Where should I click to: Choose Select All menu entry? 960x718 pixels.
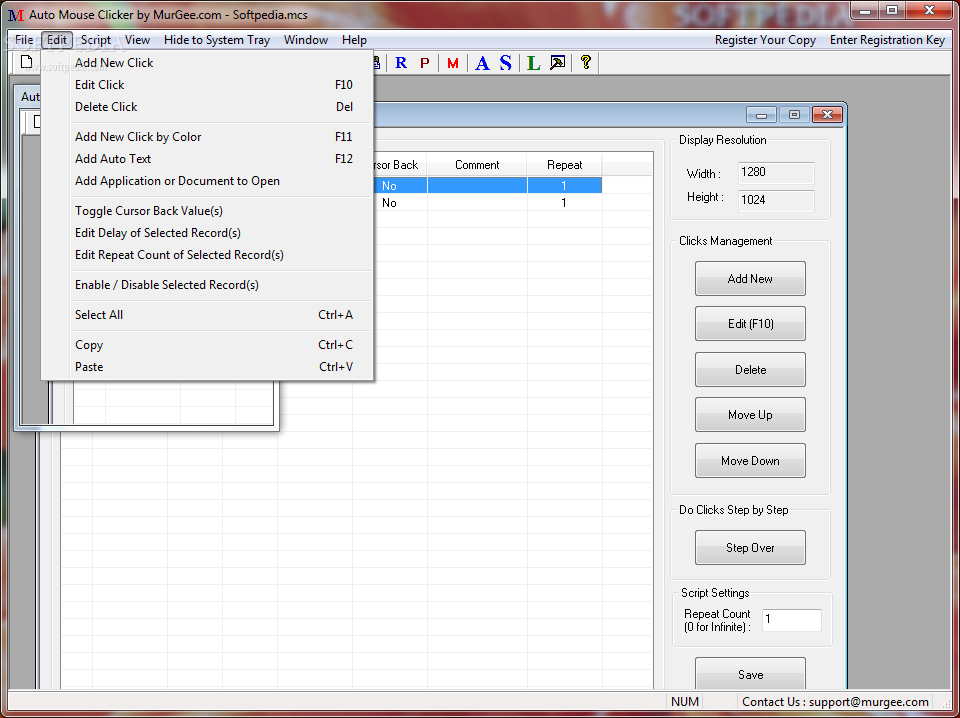coord(208,315)
